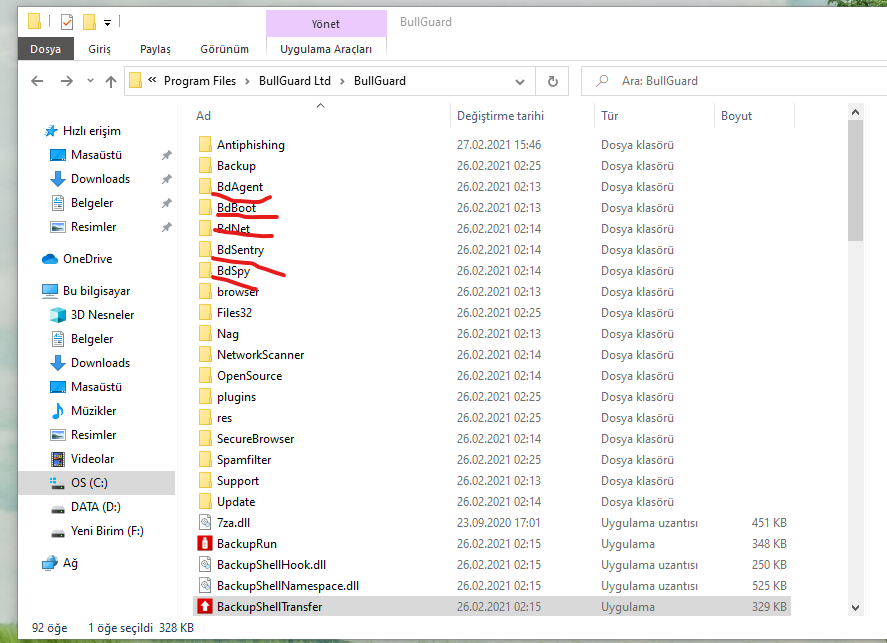The image size is (887, 643).
Task: Open the Paylaş ribbon tab
Action: pos(156,49)
